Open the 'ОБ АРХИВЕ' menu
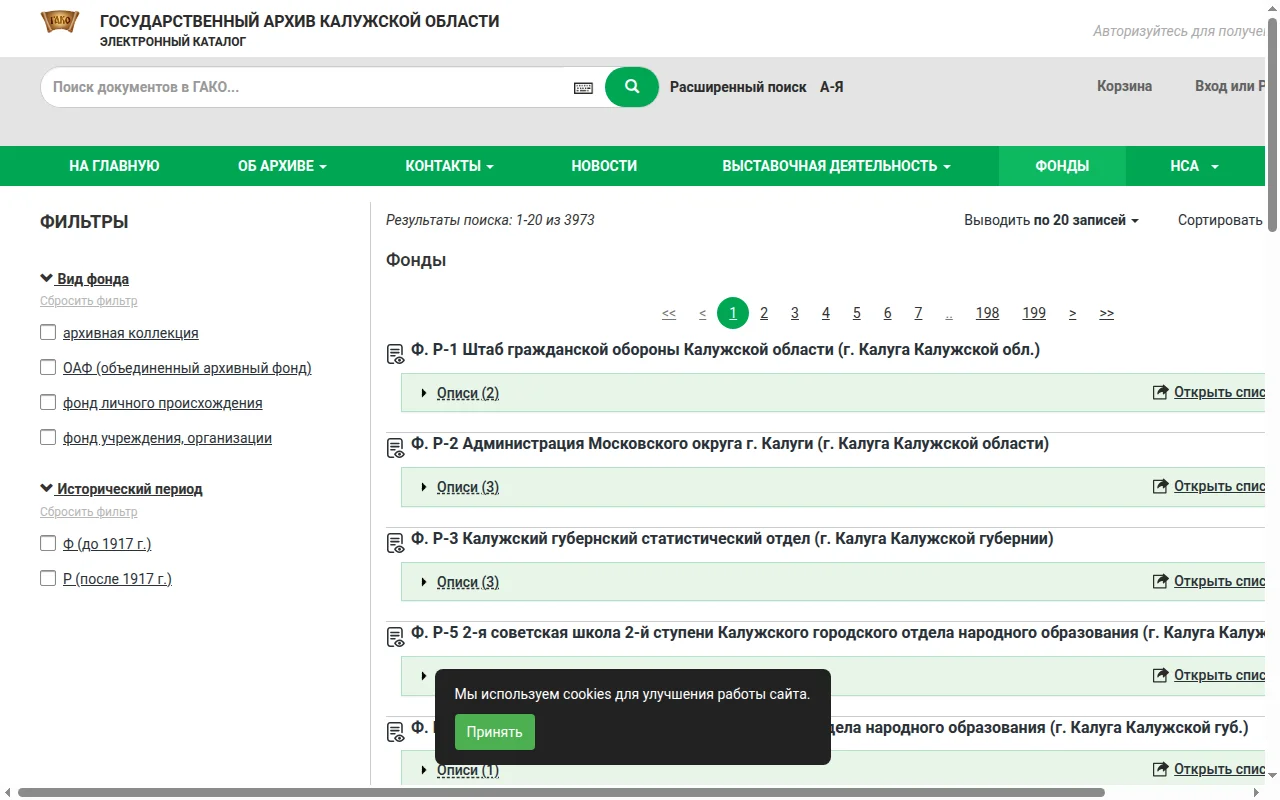Image resolution: width=1280 pixels, height=800 pixels. point(282,166)
